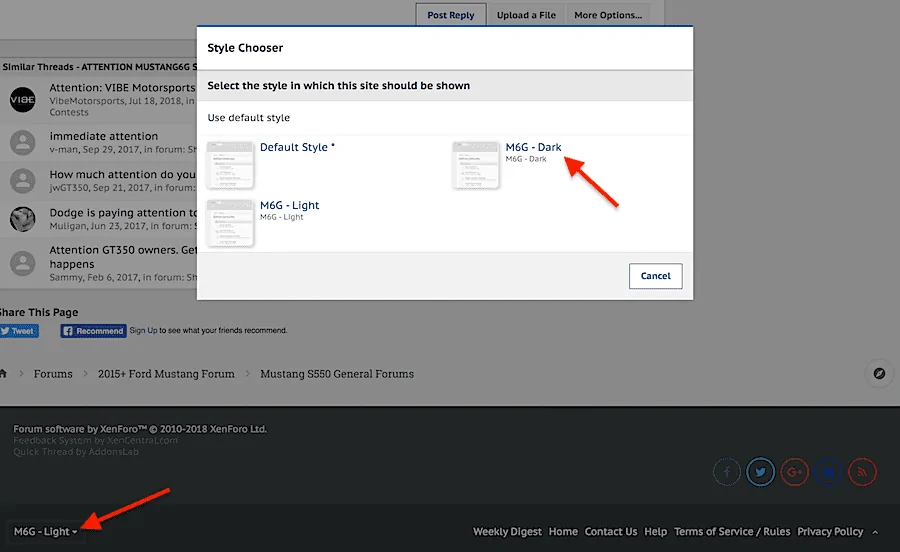
Task: Open Mustang S550 General Forums breadcrumb
Action: coord(337,374)
